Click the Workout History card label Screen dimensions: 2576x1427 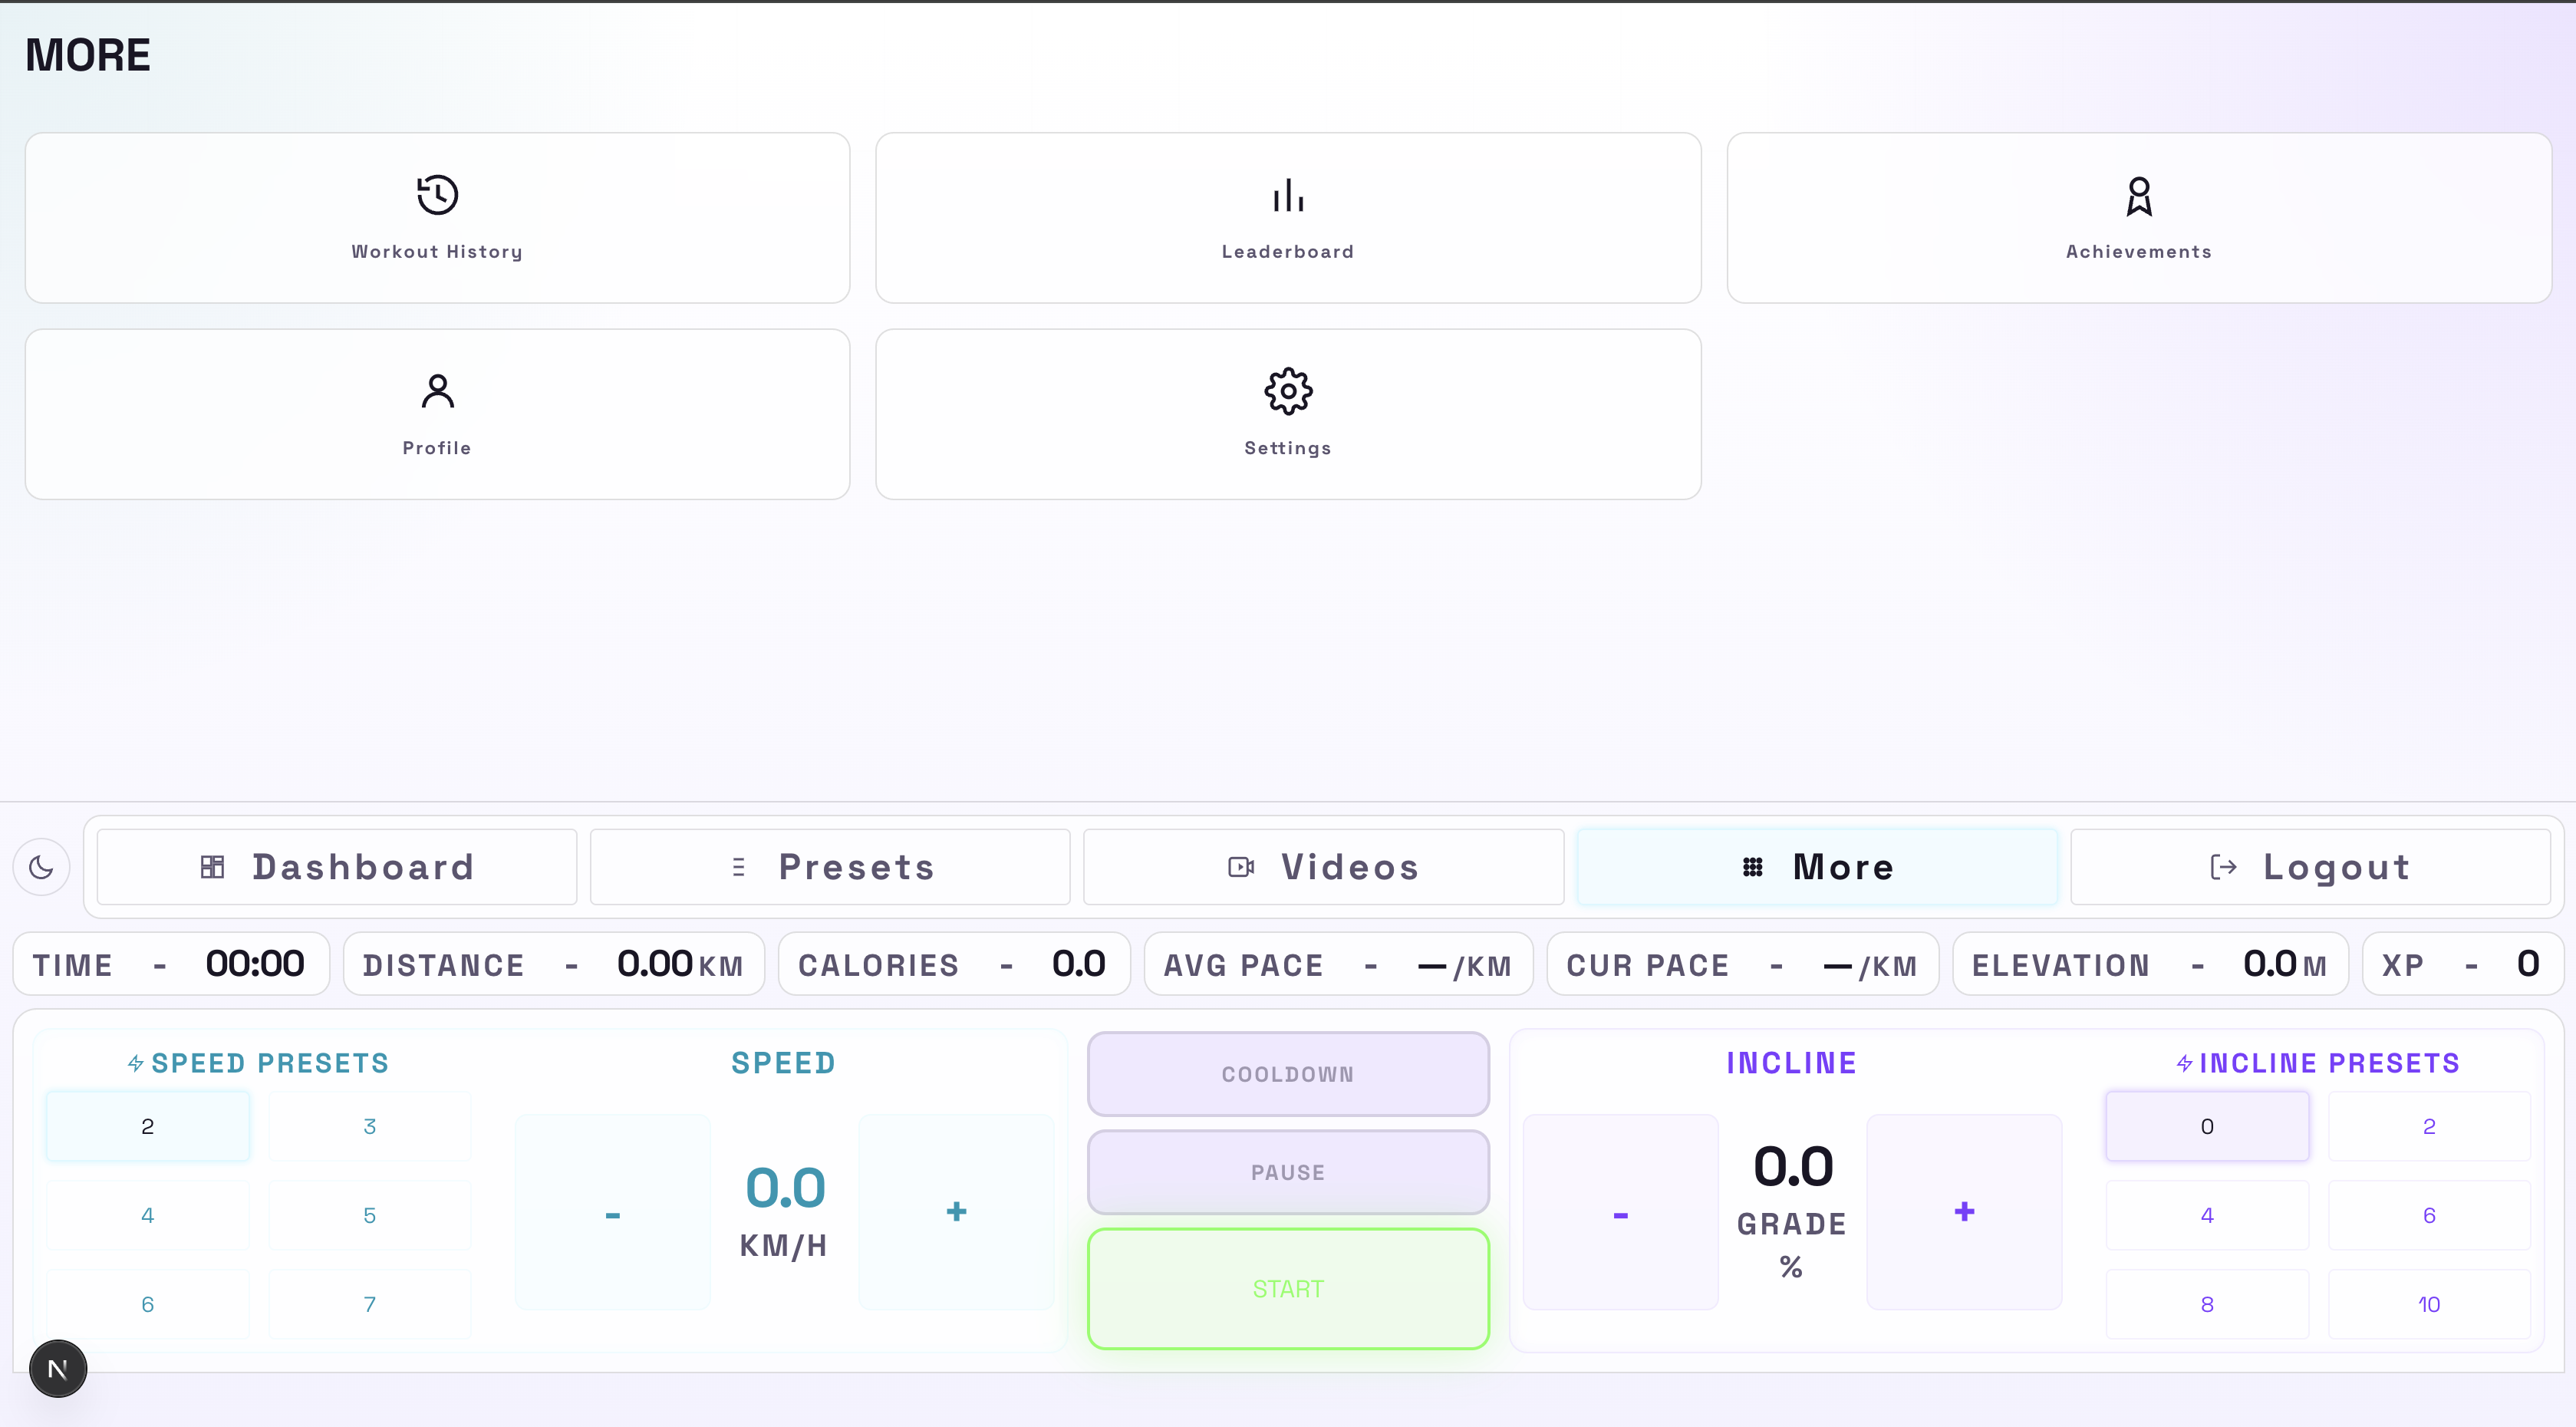coord(437,252)
